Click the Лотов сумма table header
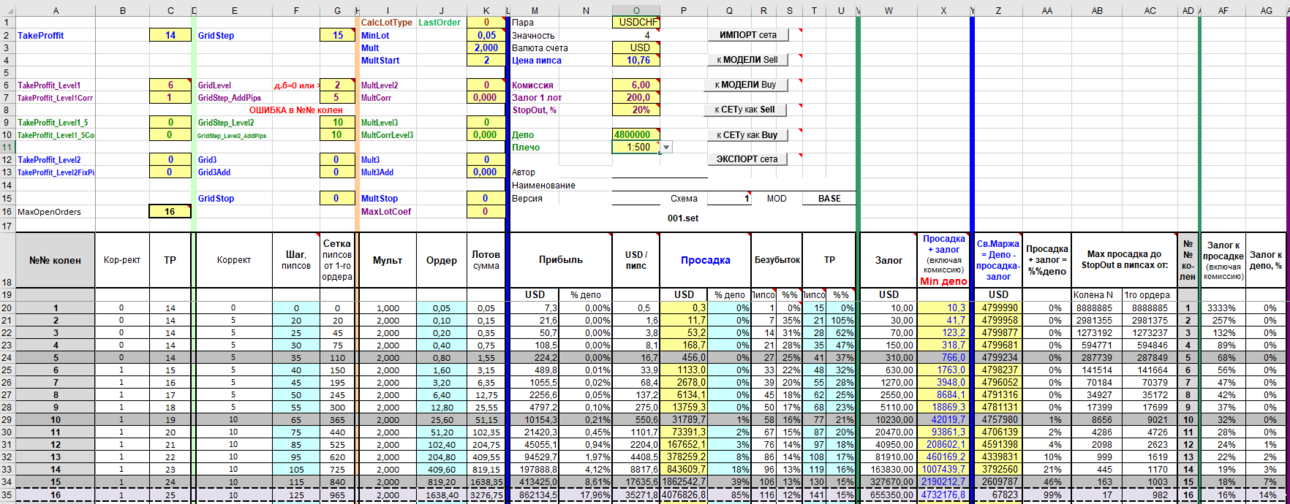Viewport: 1290px width, 504px height. click(x=486, y=260)
